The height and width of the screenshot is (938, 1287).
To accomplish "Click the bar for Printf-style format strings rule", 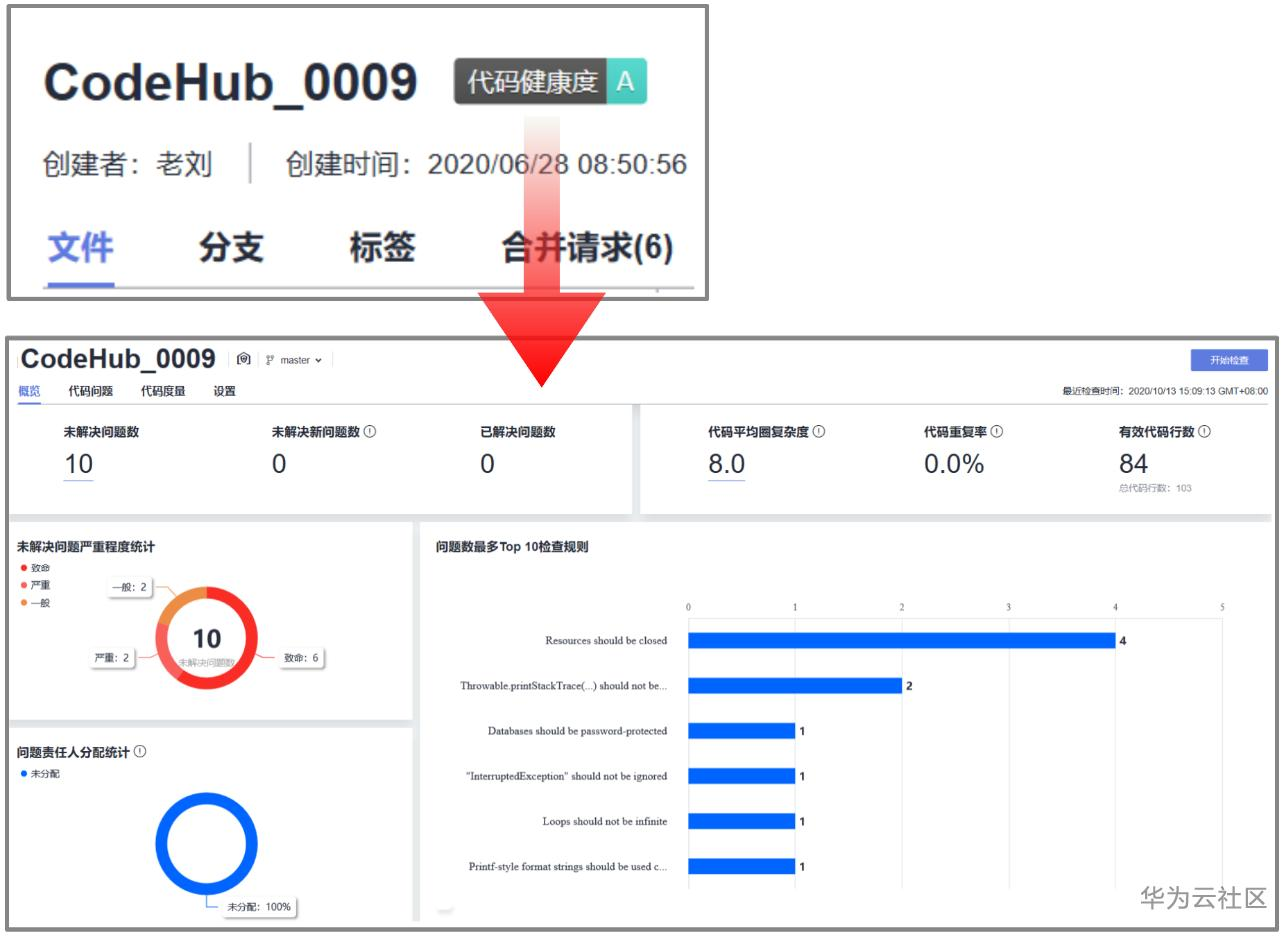I will 741,867.
